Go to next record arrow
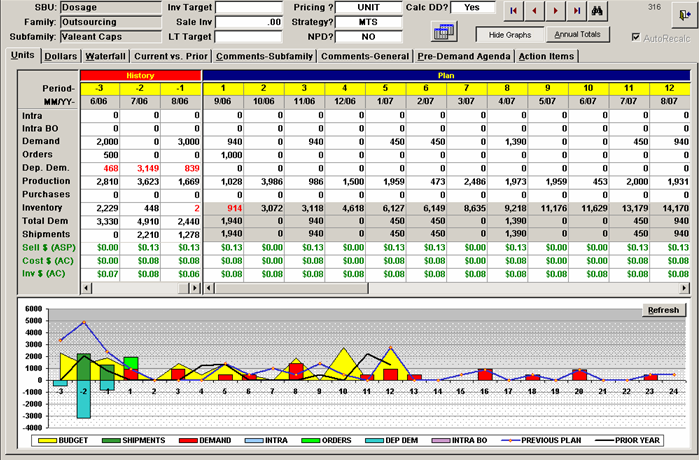 point(555,11)
